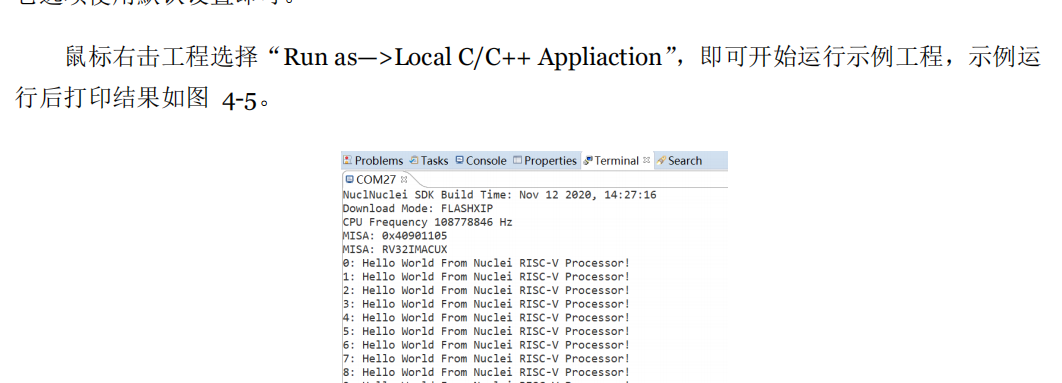
Task: Click the '3: Hello World' output line
Action: click(x=486, y=304)
